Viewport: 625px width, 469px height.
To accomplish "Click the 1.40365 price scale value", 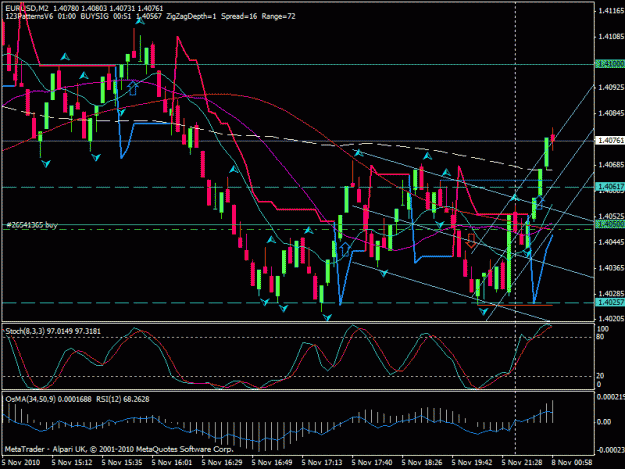I will [611, 268].
